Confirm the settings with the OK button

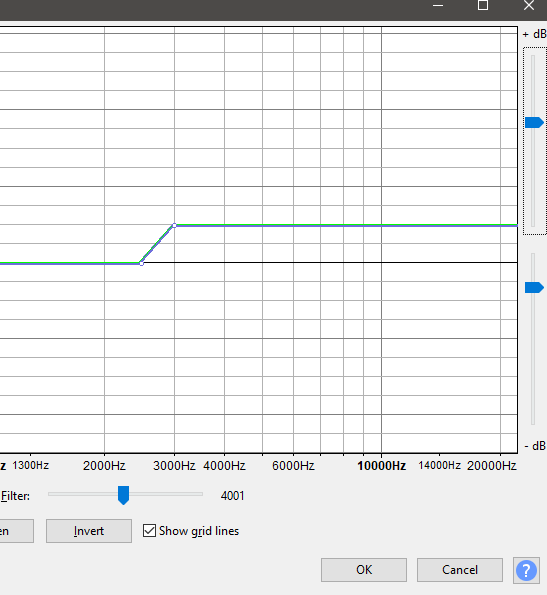click(364, 570)
